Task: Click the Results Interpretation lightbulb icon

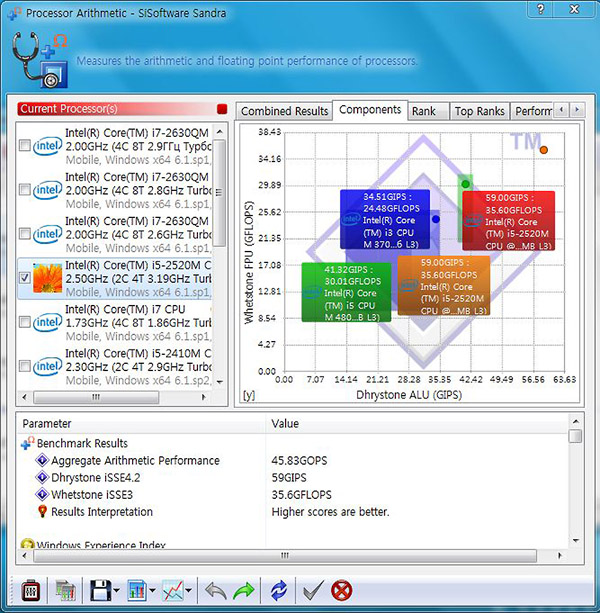Action: pyautogui.click(x=42, y=511)
